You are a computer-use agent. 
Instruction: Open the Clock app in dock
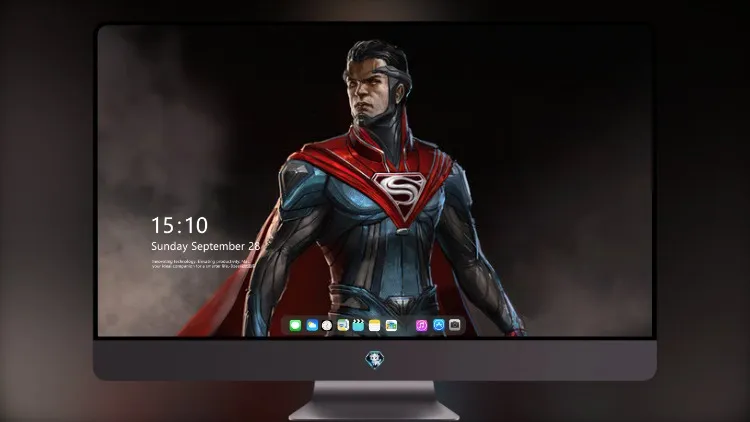pyautogui.click(x=327, y=325)
